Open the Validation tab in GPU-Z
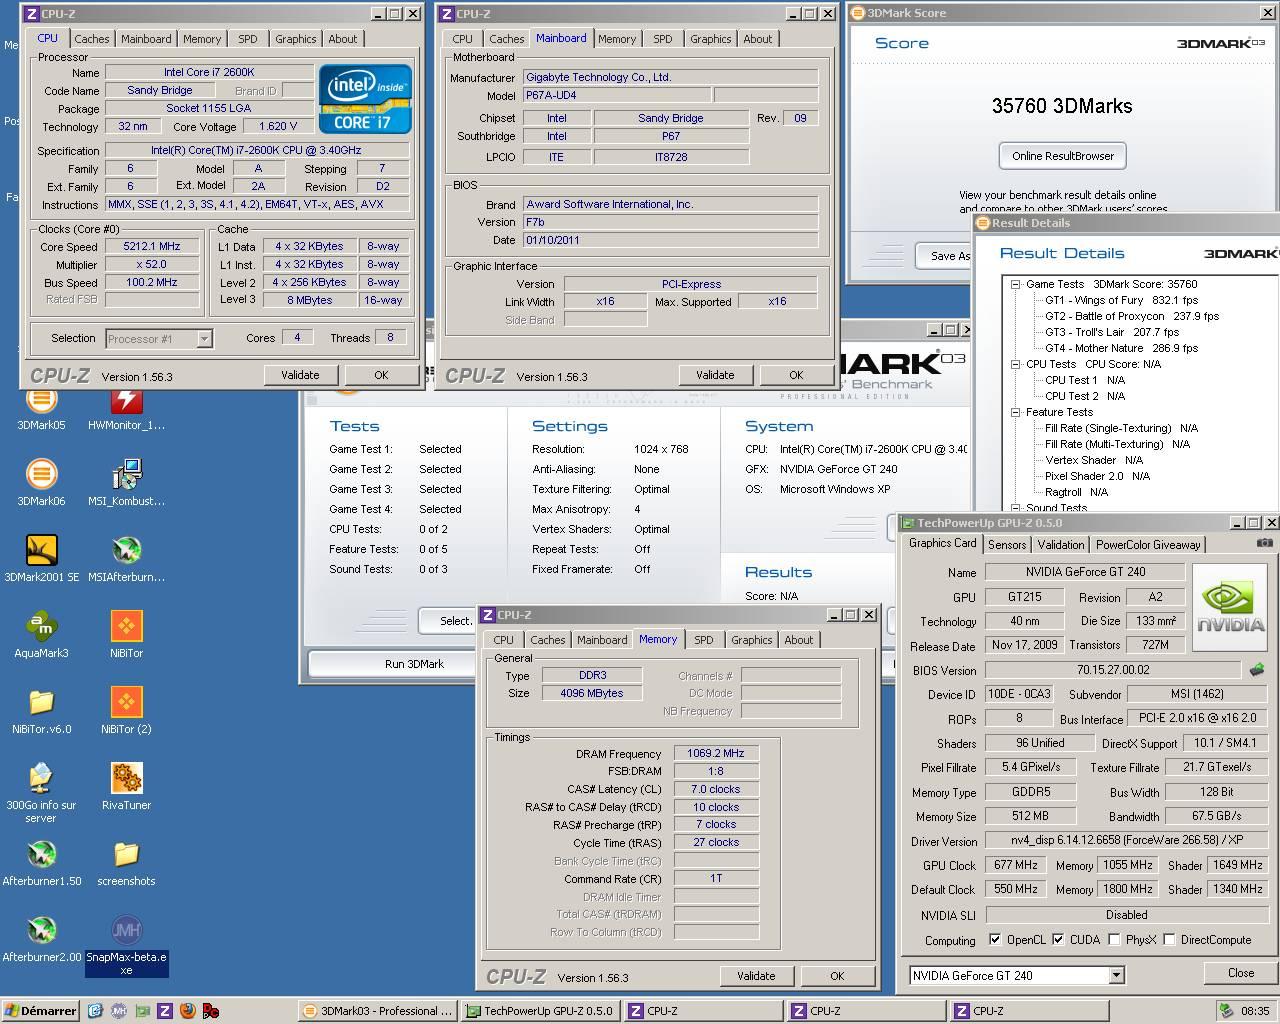Image resolution: width=1280 pixels, height=1024 pixels. (1061, 545)
